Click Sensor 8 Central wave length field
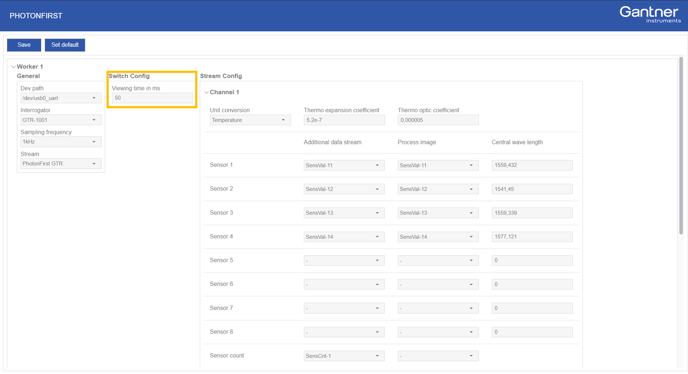This screenshot has height=374, width=688. (532, 332)
